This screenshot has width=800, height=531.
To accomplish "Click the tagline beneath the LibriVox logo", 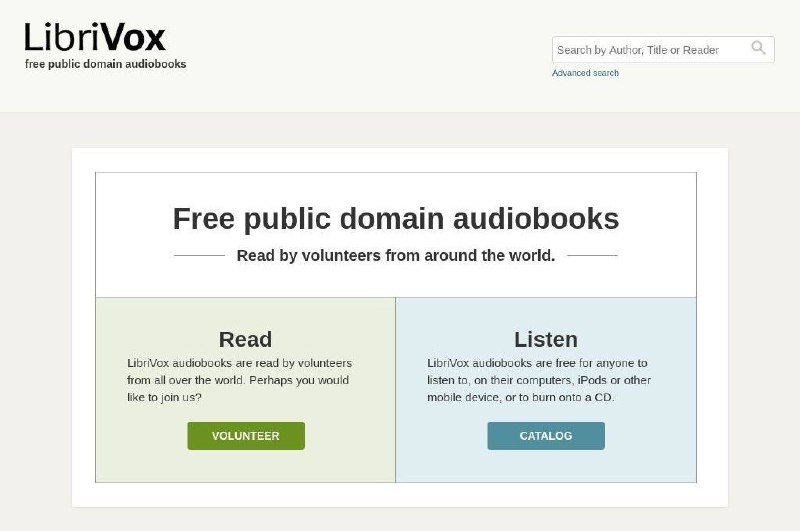I will pyautogui.click(x=106, y=64).
